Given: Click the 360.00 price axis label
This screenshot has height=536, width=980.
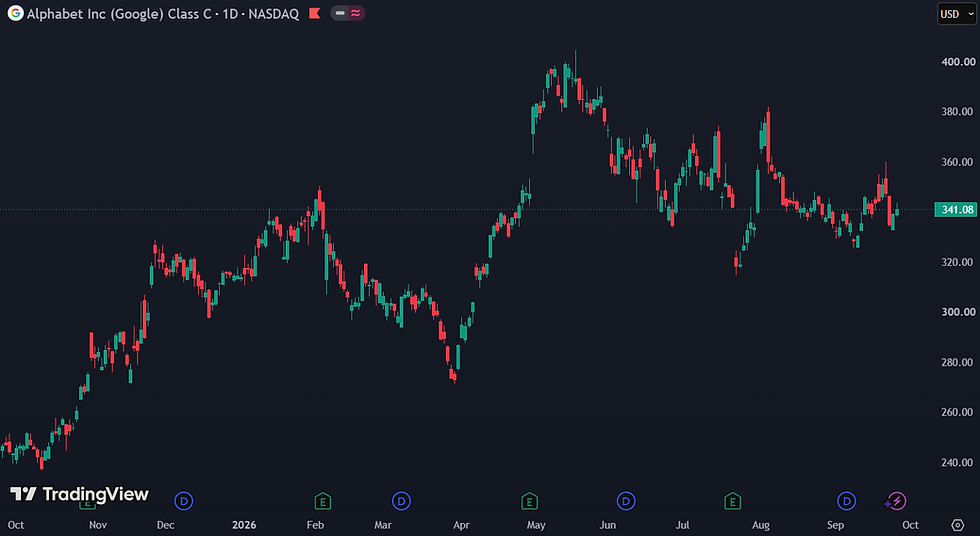Looking at the screenshot, I should click(958, 162).
